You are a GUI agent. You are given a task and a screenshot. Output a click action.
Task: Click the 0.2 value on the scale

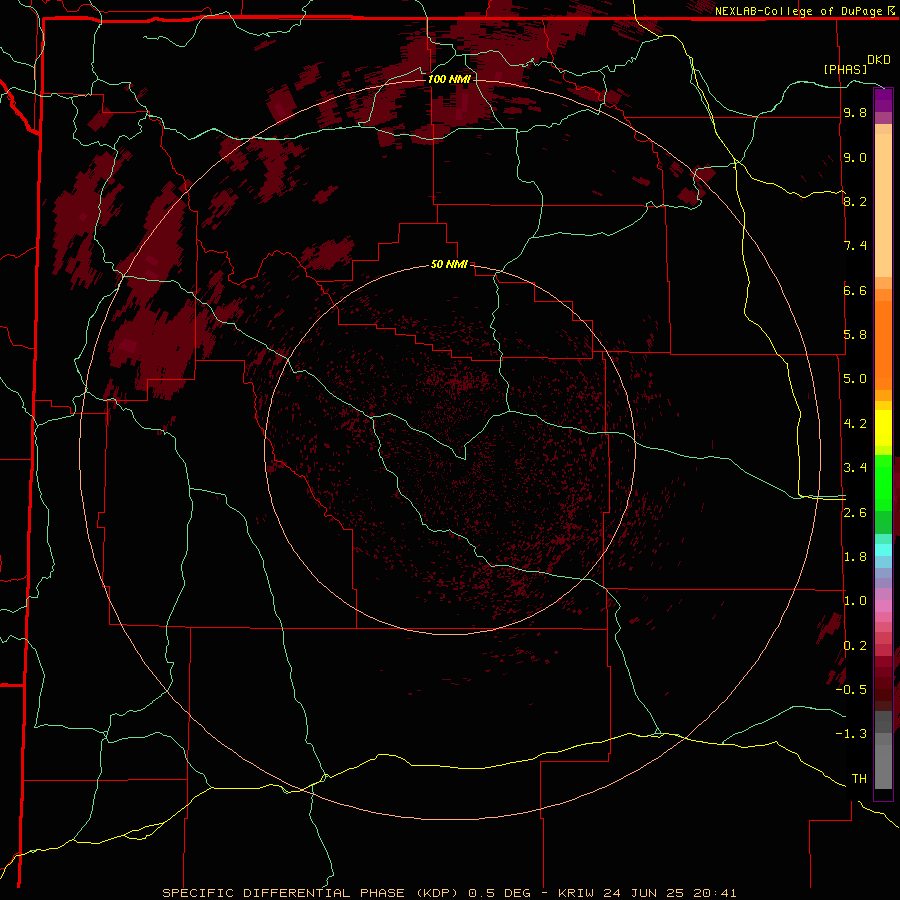(855, 646)
